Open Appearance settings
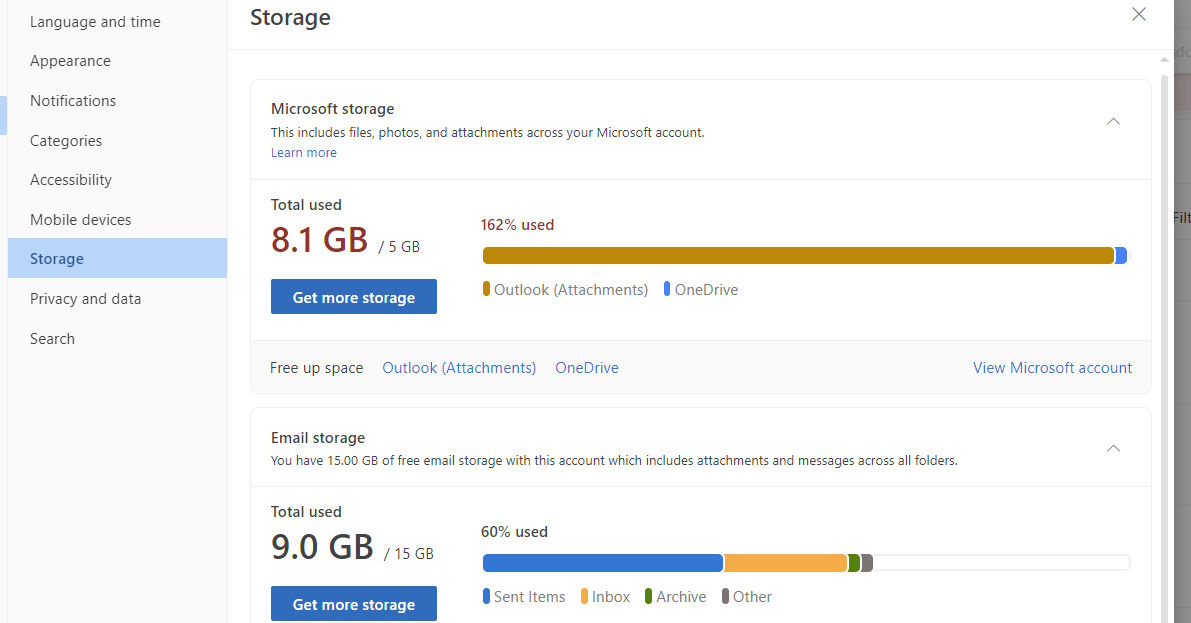 pos(70,61)
